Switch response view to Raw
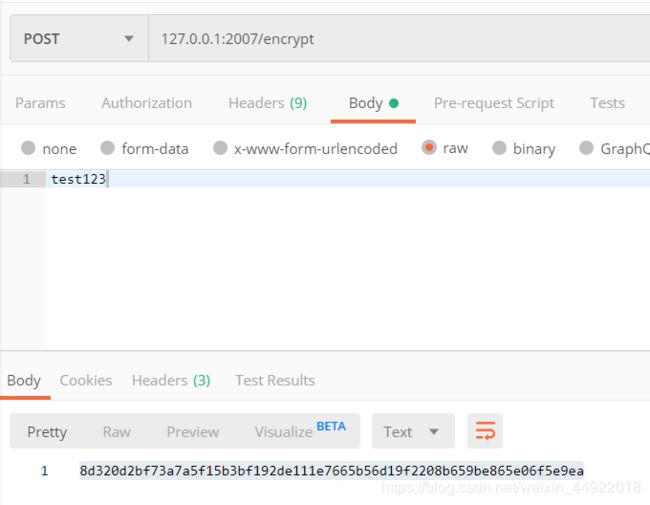Viewport: 650px width, 505px height. tap(116, 432)
